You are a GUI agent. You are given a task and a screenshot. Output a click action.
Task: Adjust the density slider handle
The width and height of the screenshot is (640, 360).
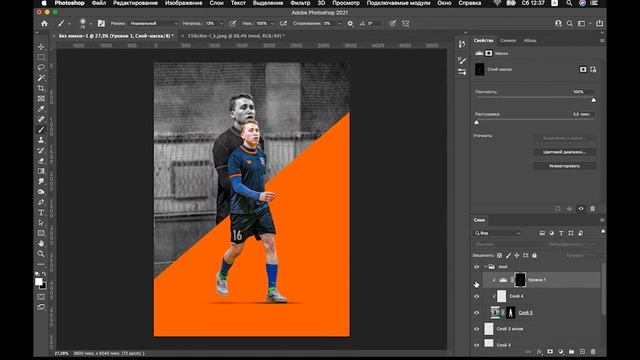coord(593,100)
